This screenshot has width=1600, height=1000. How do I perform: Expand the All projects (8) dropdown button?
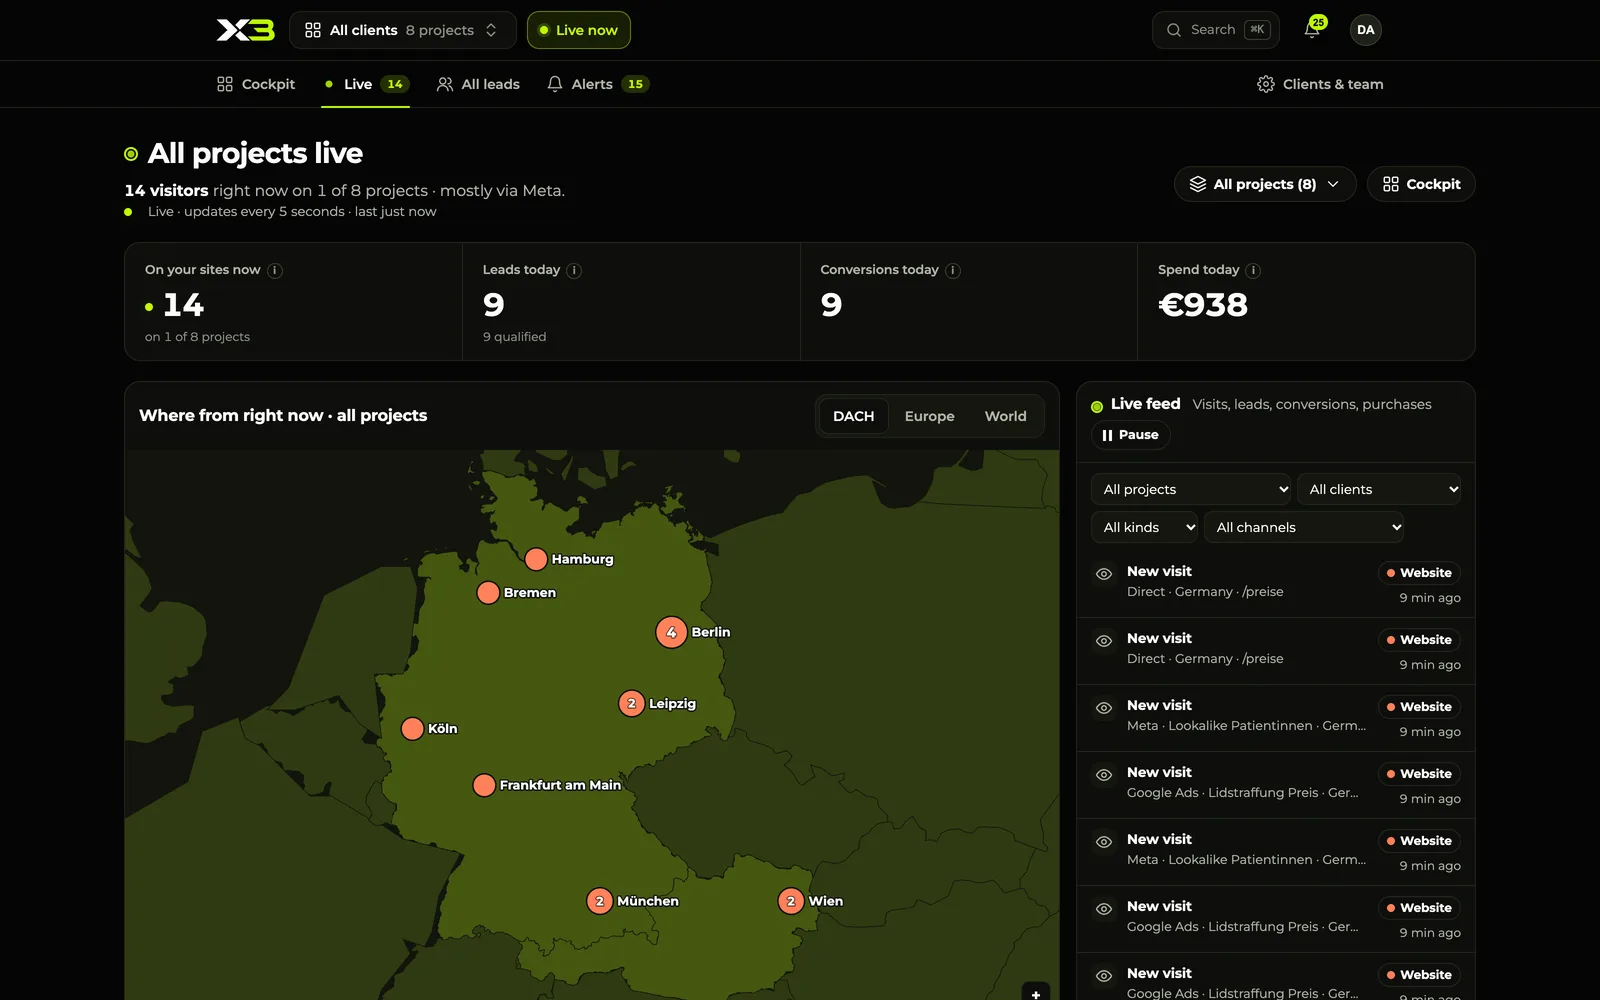(1264, 184)
